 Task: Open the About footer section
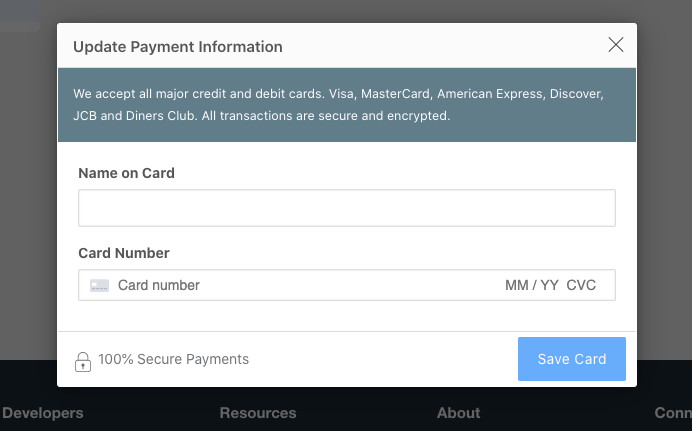coord(459,413)
